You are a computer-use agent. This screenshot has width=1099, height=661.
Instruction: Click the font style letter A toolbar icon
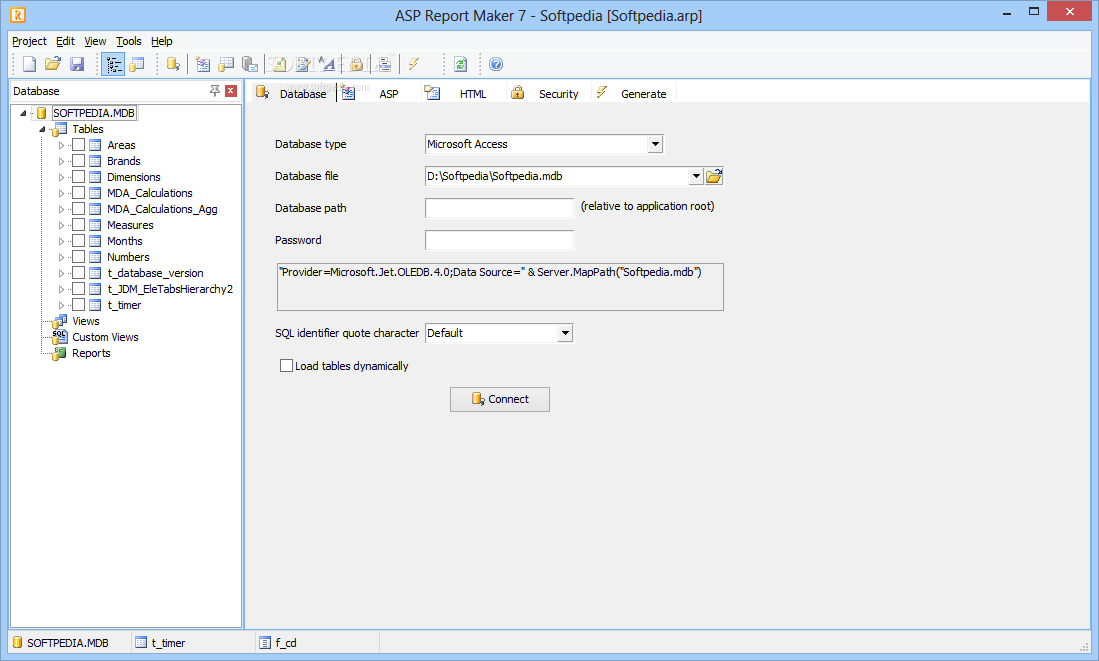(327, 64)
